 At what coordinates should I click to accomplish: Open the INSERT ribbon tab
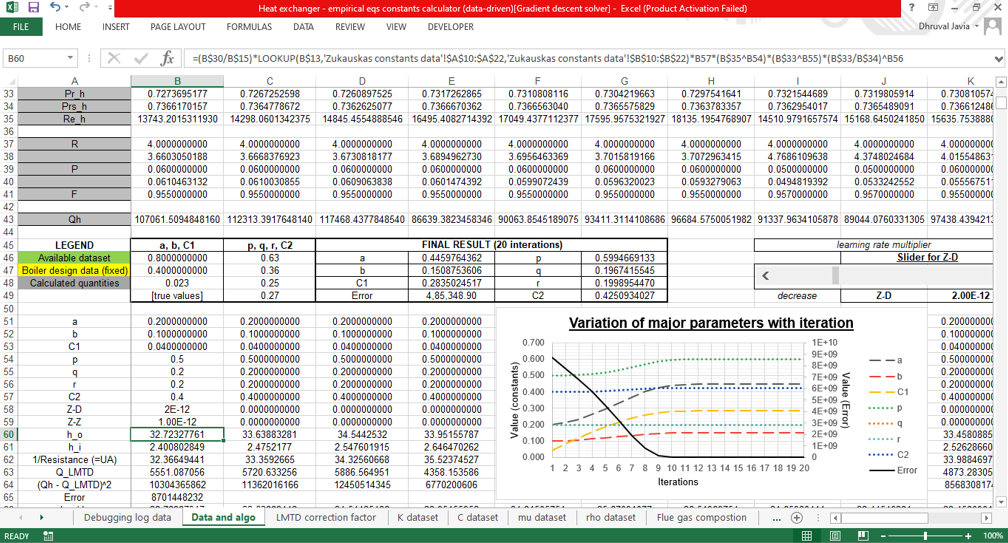coord(116,26)
